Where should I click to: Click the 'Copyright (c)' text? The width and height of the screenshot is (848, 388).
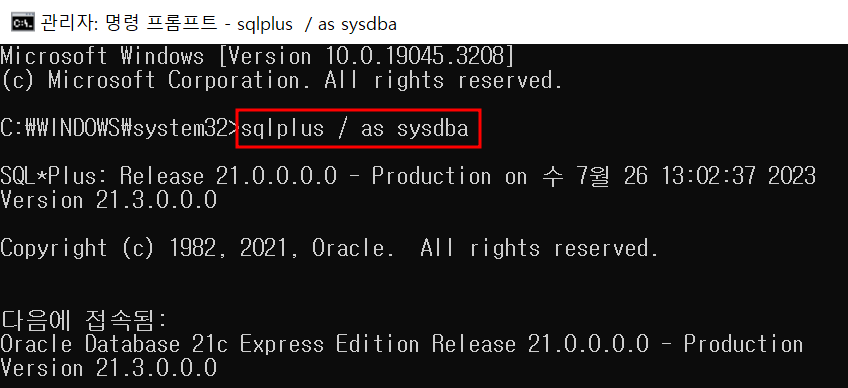point(78,248)
